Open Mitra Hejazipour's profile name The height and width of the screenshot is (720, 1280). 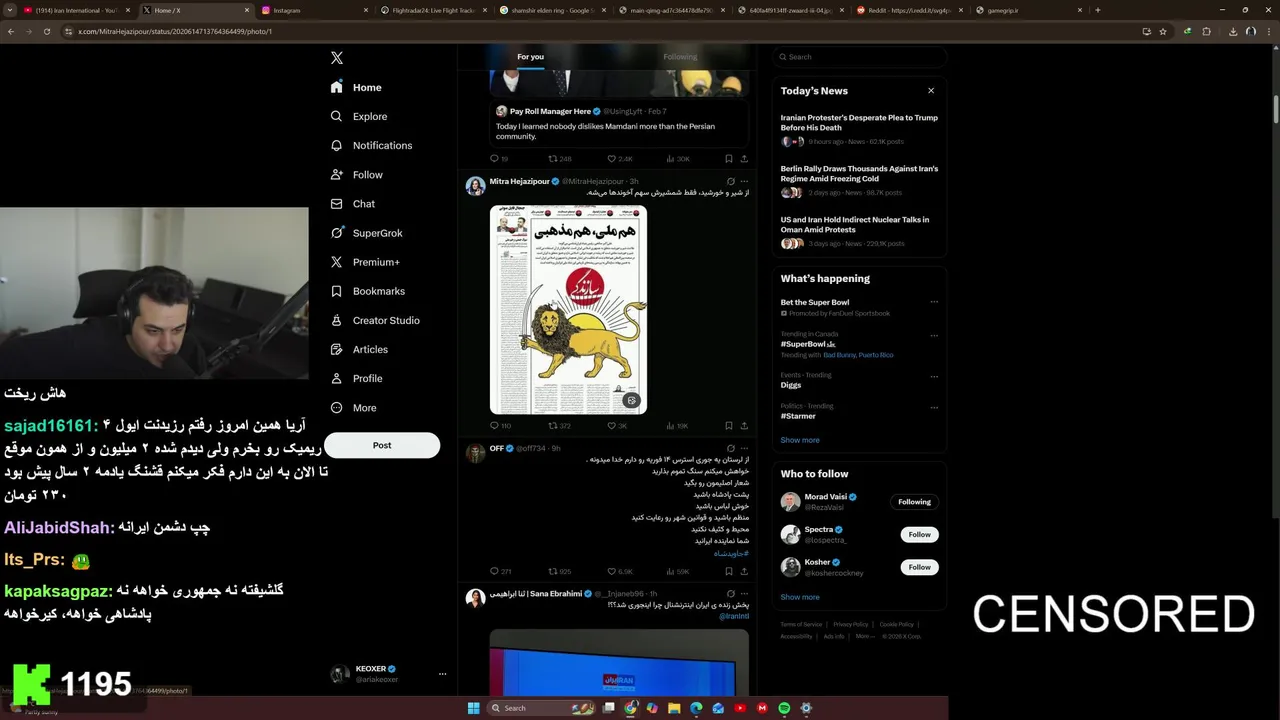[x=519, y=182]
